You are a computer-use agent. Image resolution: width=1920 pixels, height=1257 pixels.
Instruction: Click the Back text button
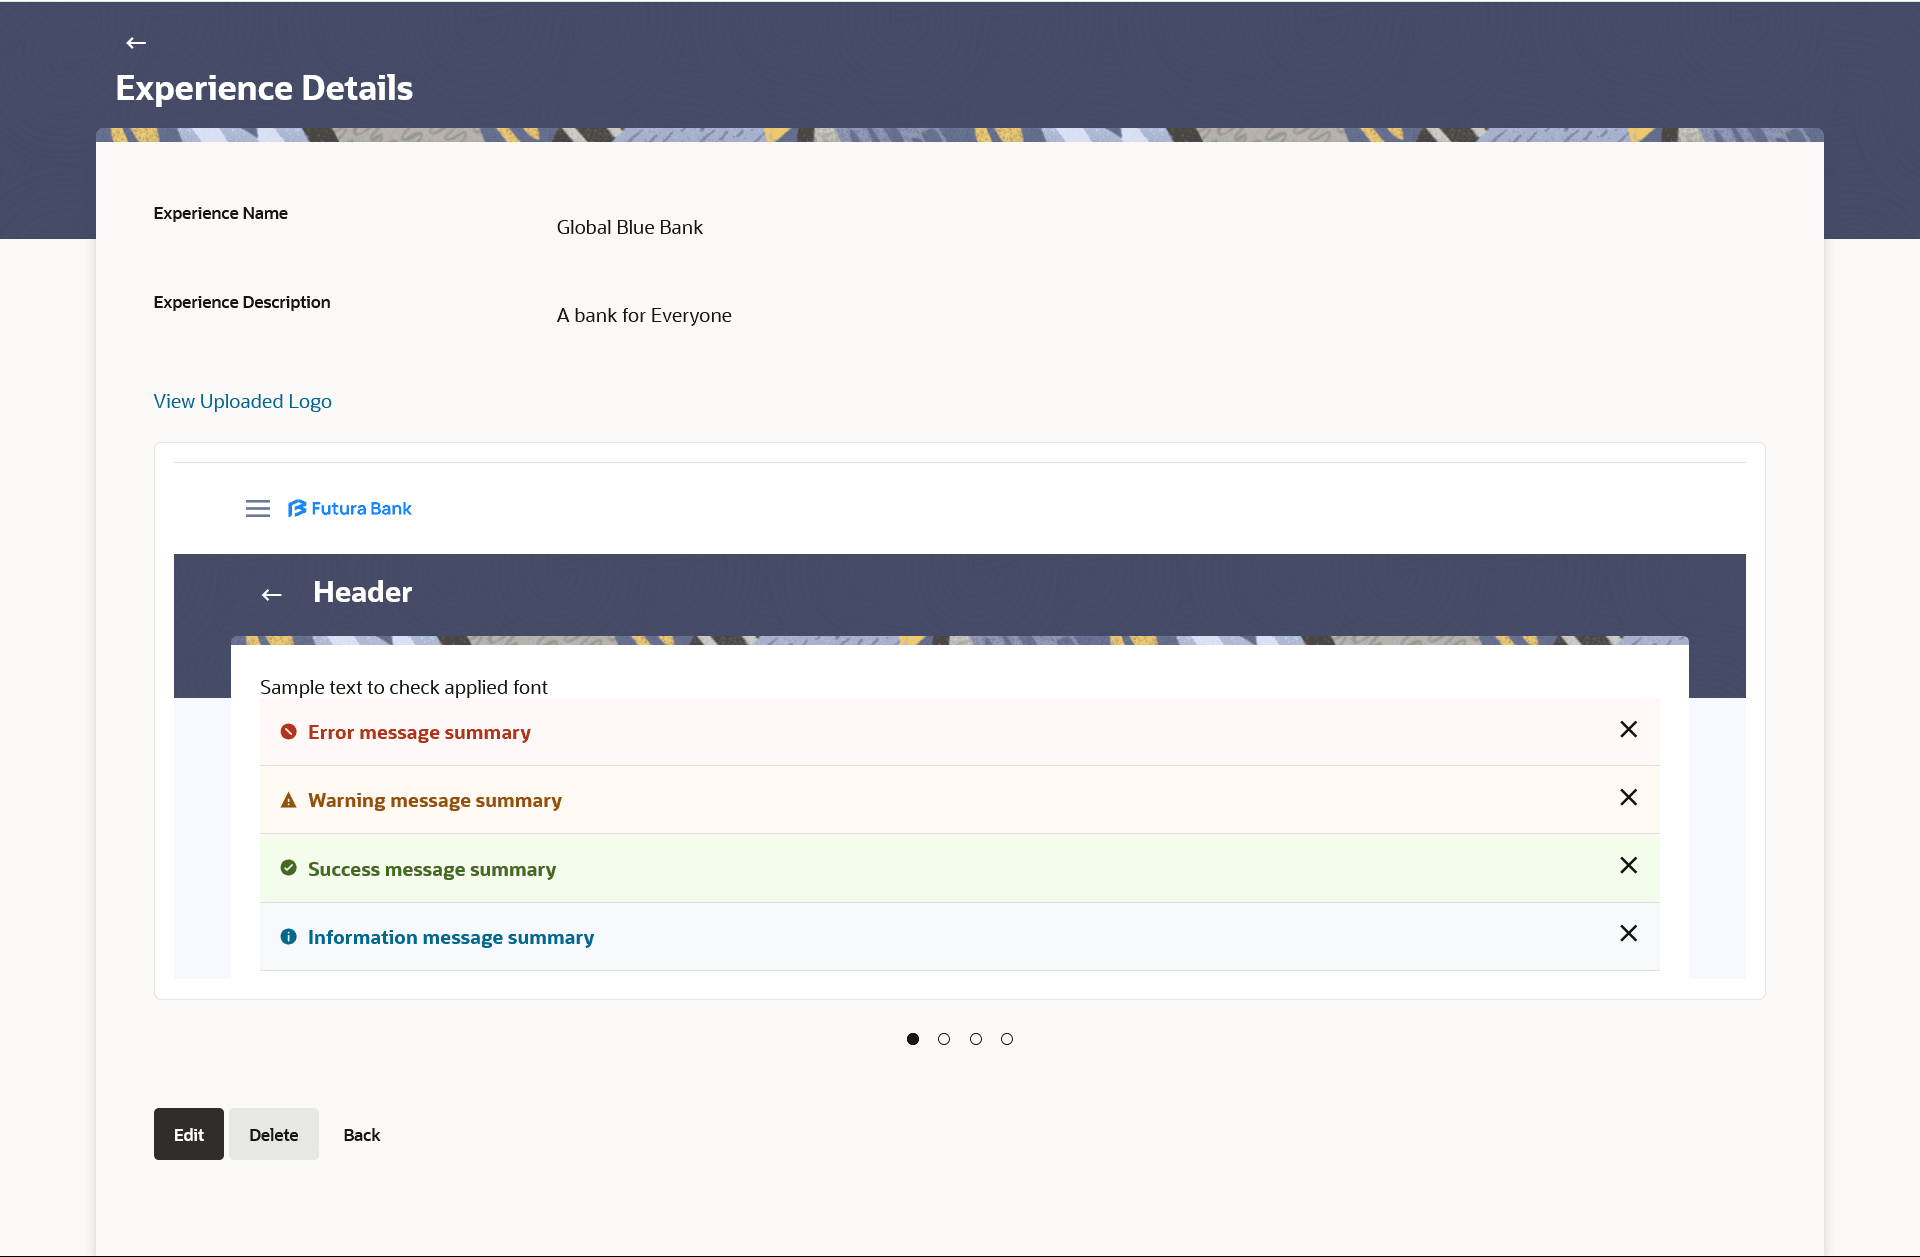click(x=361, y=1135)
